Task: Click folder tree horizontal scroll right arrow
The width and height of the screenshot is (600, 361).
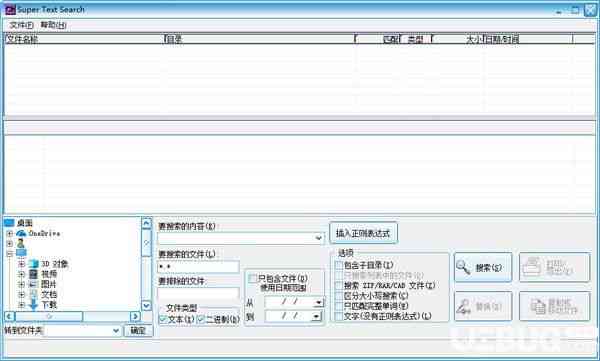Action: (x=135, y=316)
